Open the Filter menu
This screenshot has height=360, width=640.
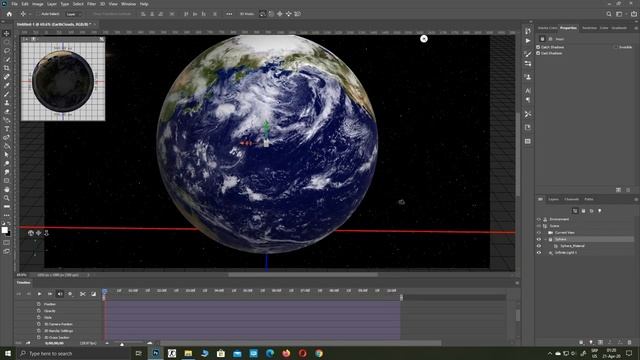[x=91, y=4]
